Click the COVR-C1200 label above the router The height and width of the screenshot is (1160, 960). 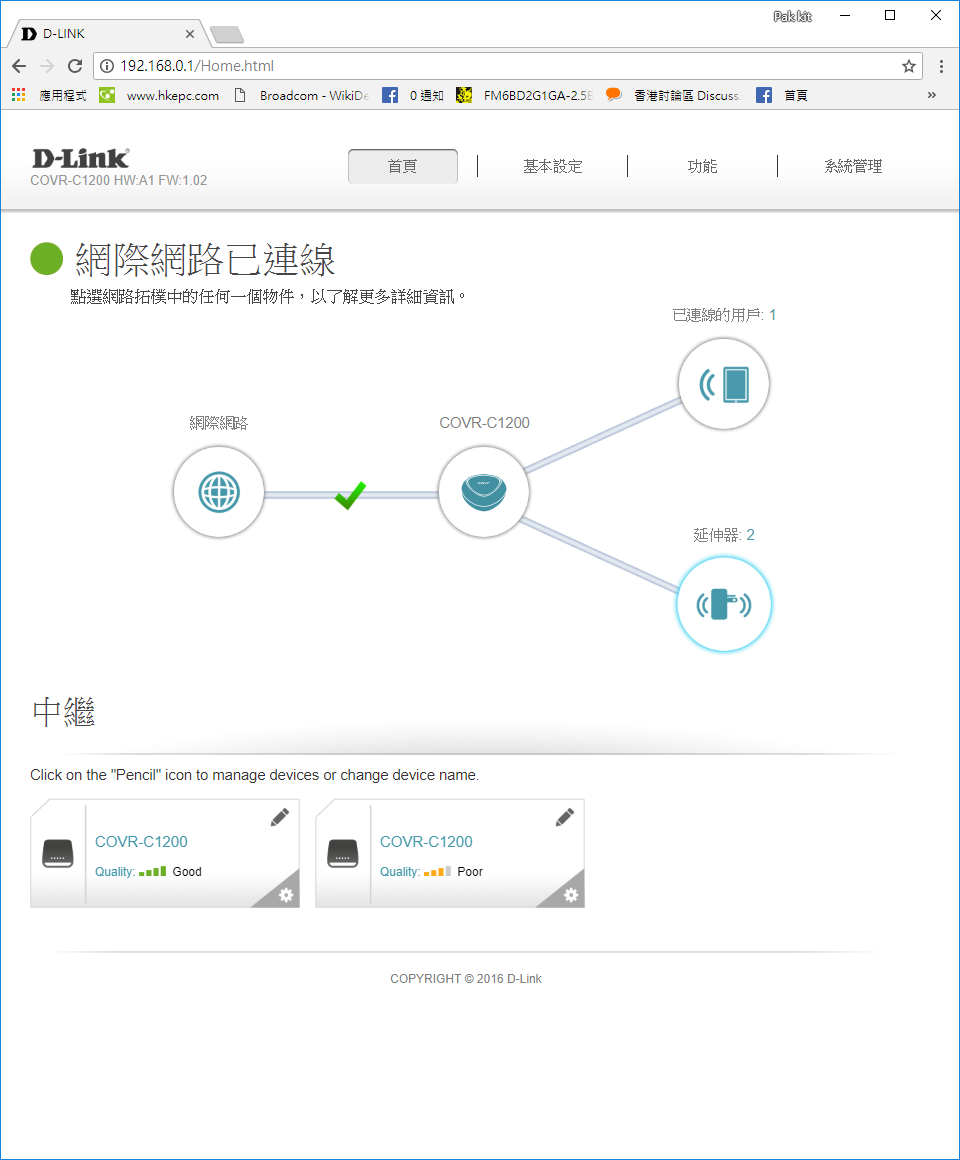484,422
